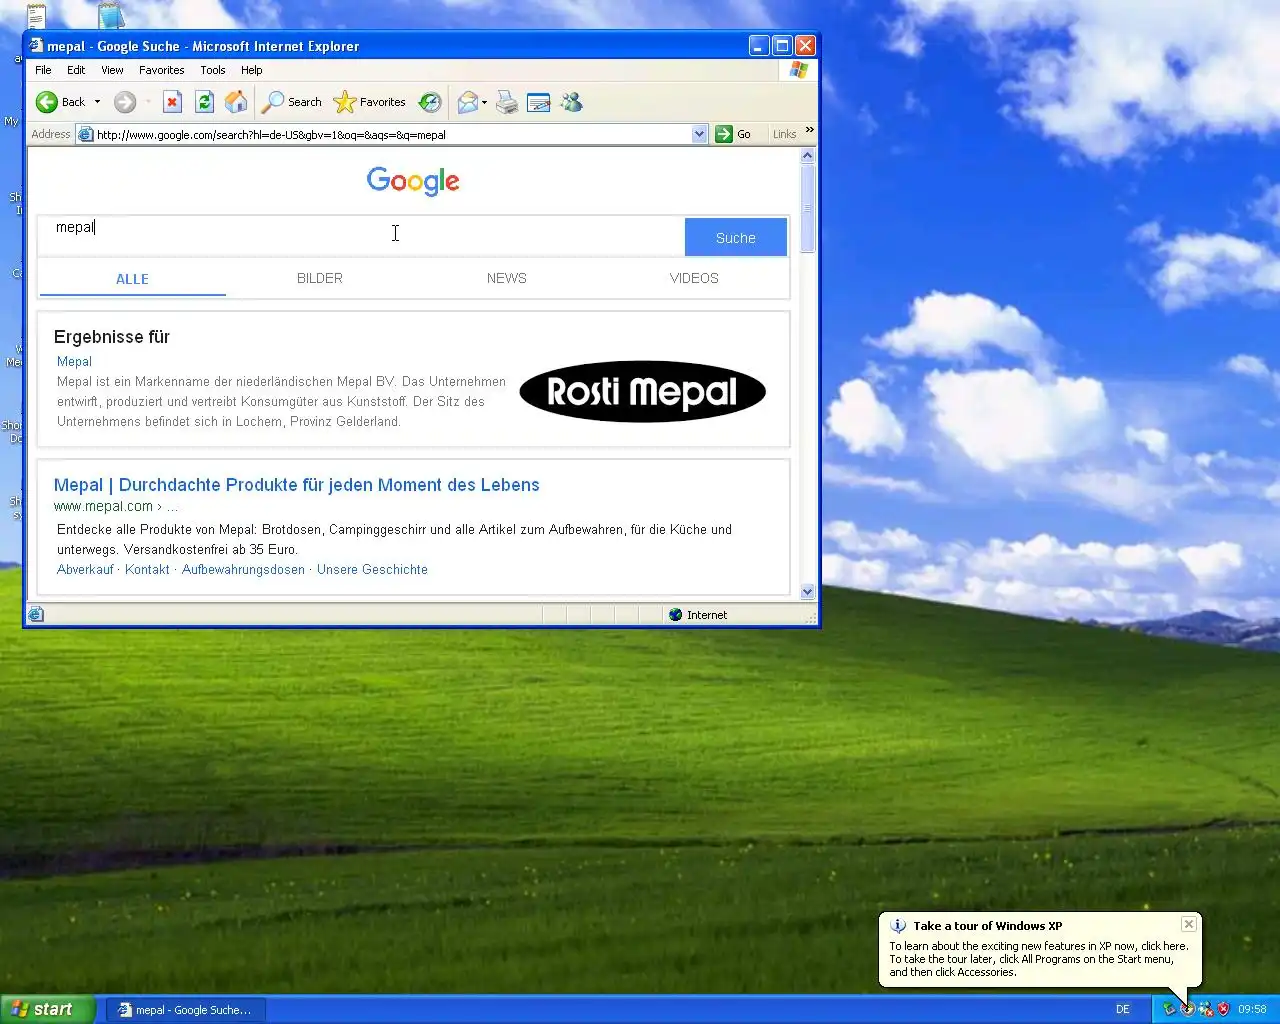Click the Windows flag logo in menu bar

point(798,70)
